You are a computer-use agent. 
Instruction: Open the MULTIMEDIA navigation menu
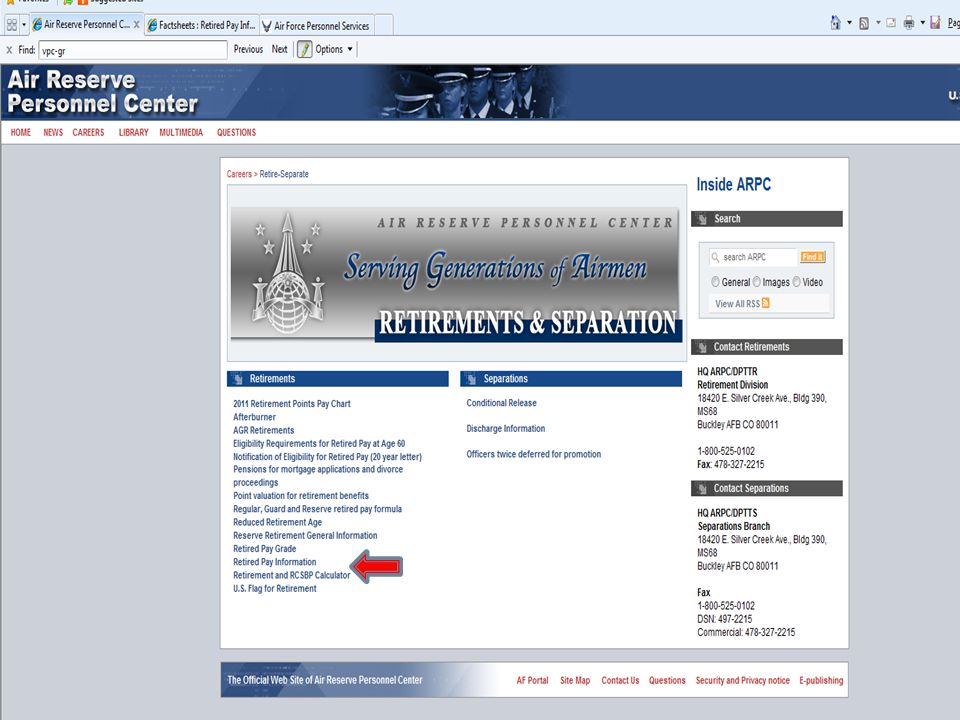point(181,132)
